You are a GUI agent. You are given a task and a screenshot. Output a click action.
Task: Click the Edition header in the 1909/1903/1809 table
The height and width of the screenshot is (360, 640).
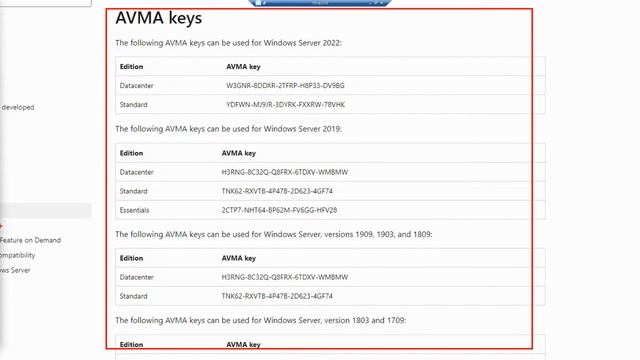(131, 258)
